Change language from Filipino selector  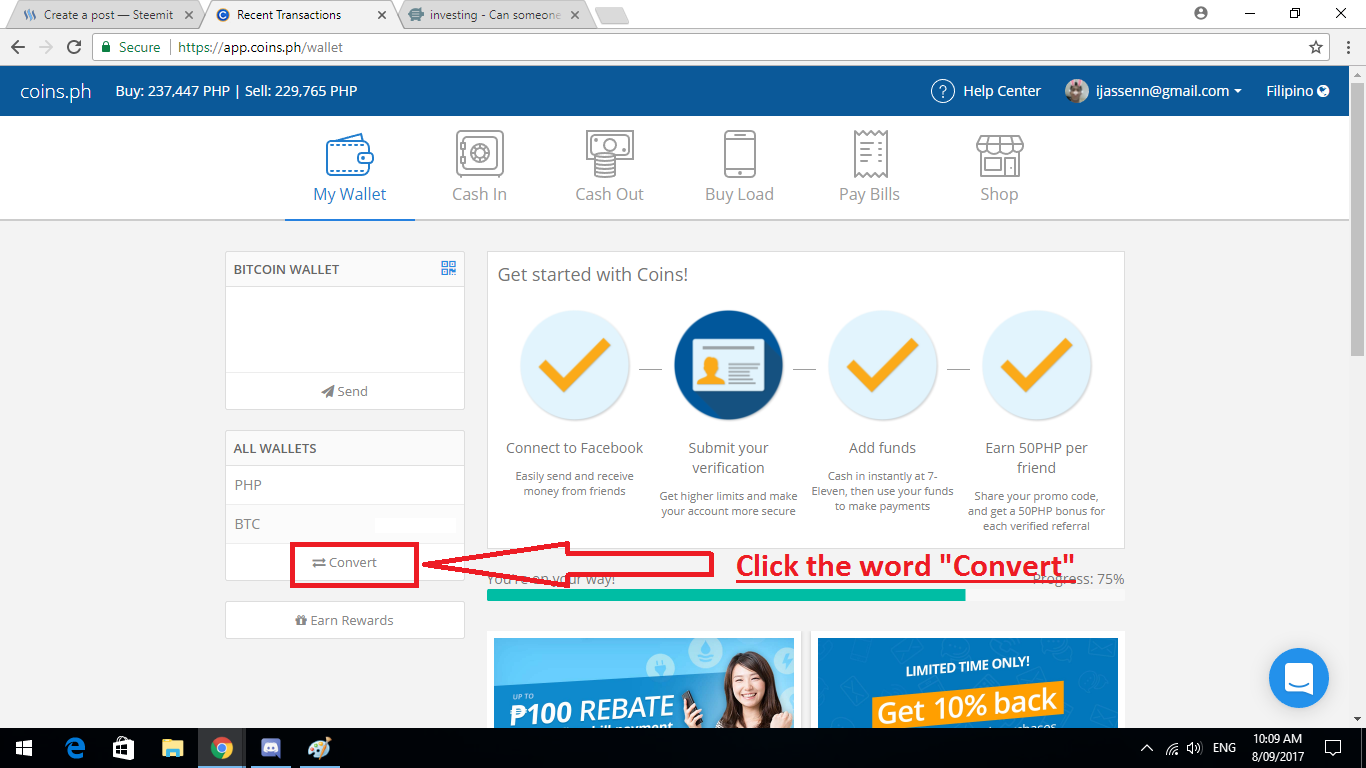[x=1297, y=91]
